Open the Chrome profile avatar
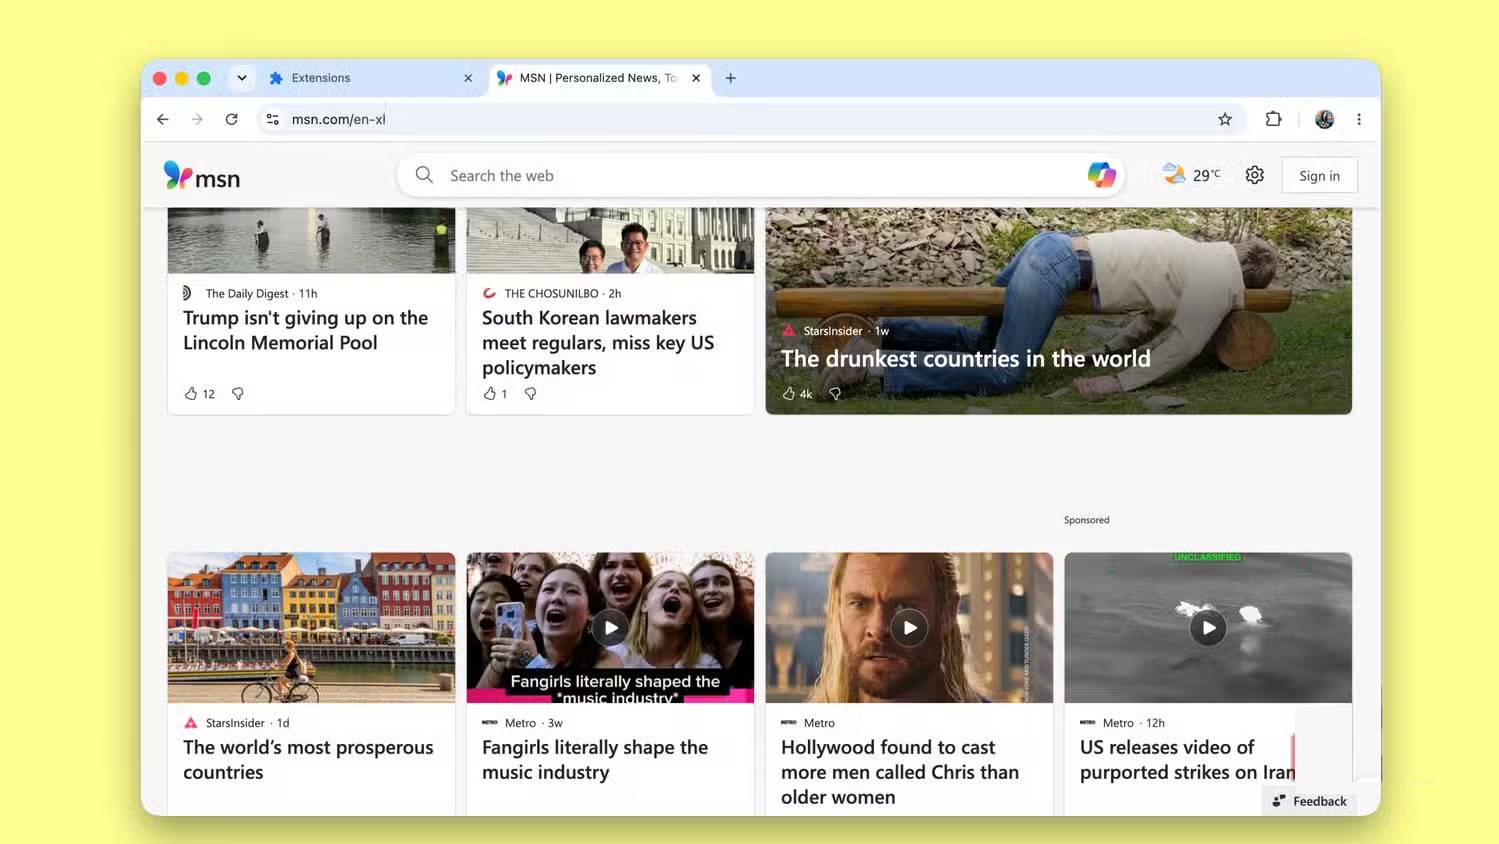This screenshot has height=844, width=1499. coord(1324,119)
